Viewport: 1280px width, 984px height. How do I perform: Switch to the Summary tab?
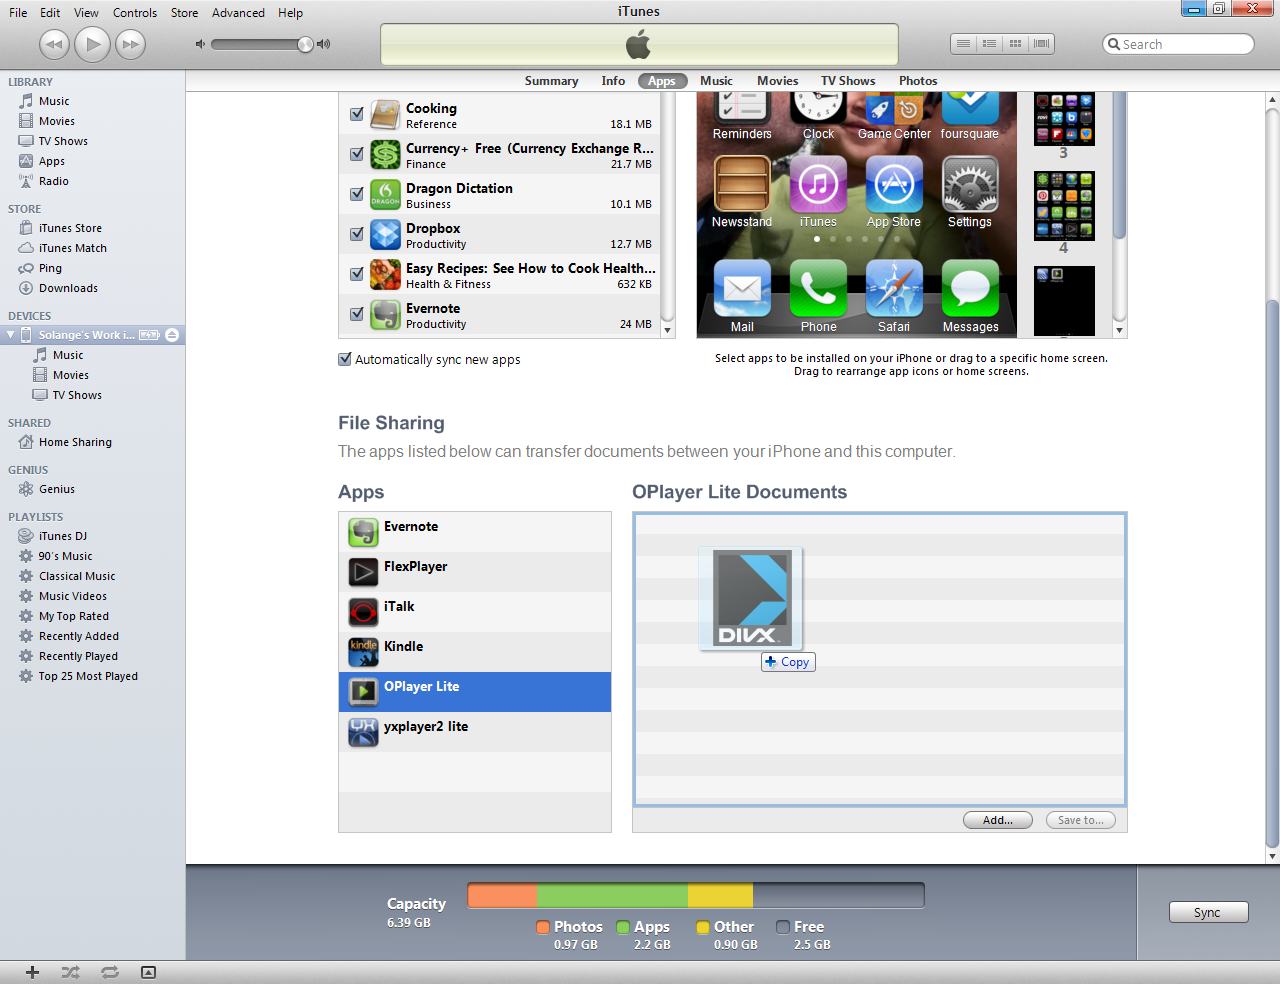click(x=551, y=81)
